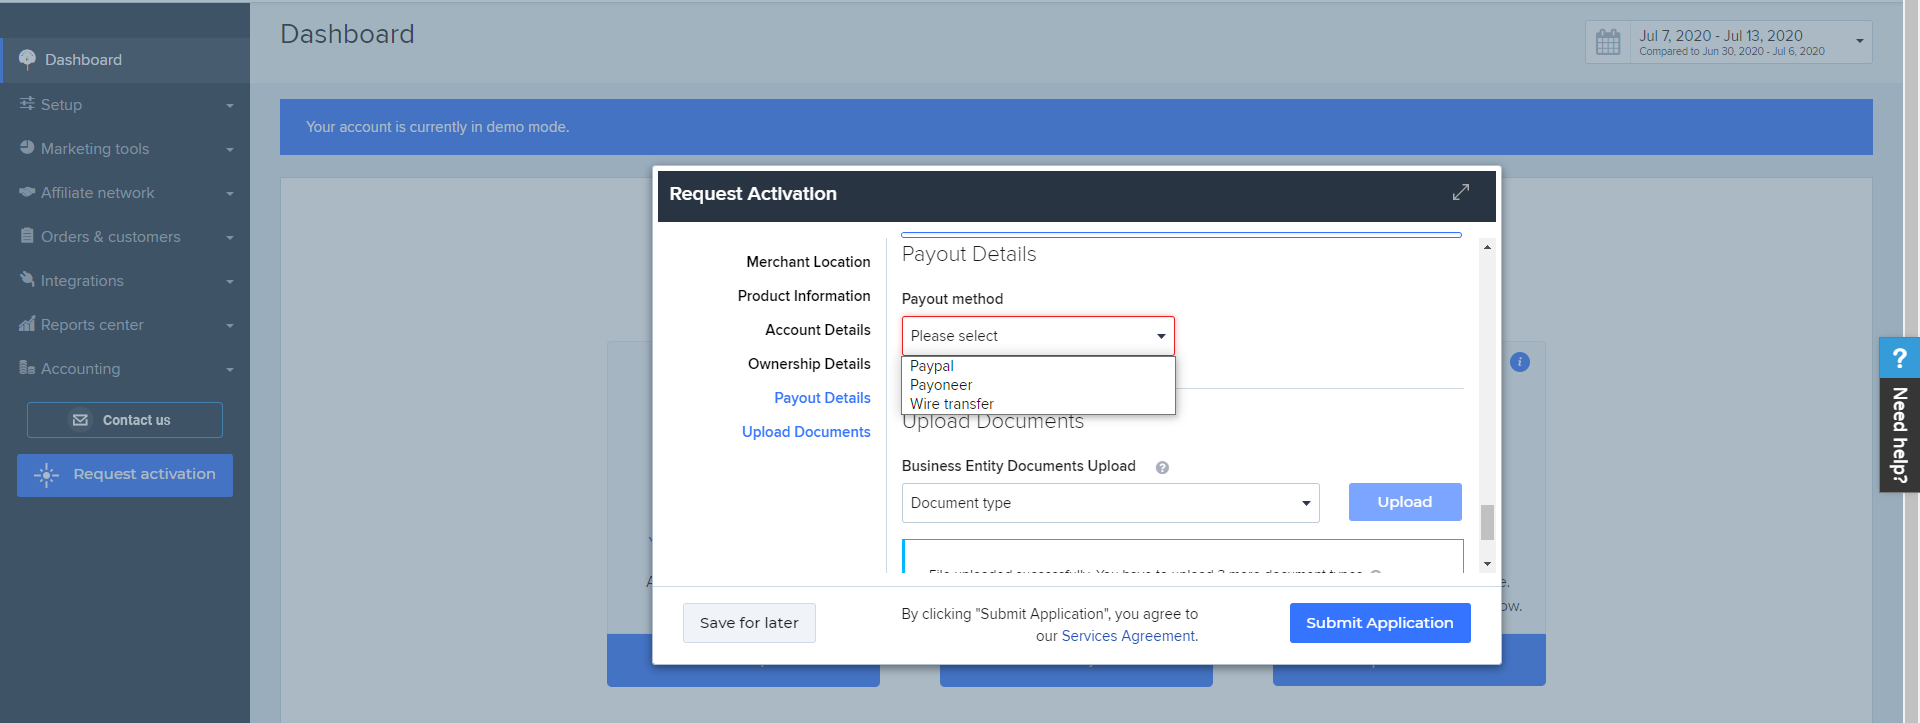The height and width of the screenshot is (723, 1920).
Task: Go to Account Details section
Action: click(818, 330)
